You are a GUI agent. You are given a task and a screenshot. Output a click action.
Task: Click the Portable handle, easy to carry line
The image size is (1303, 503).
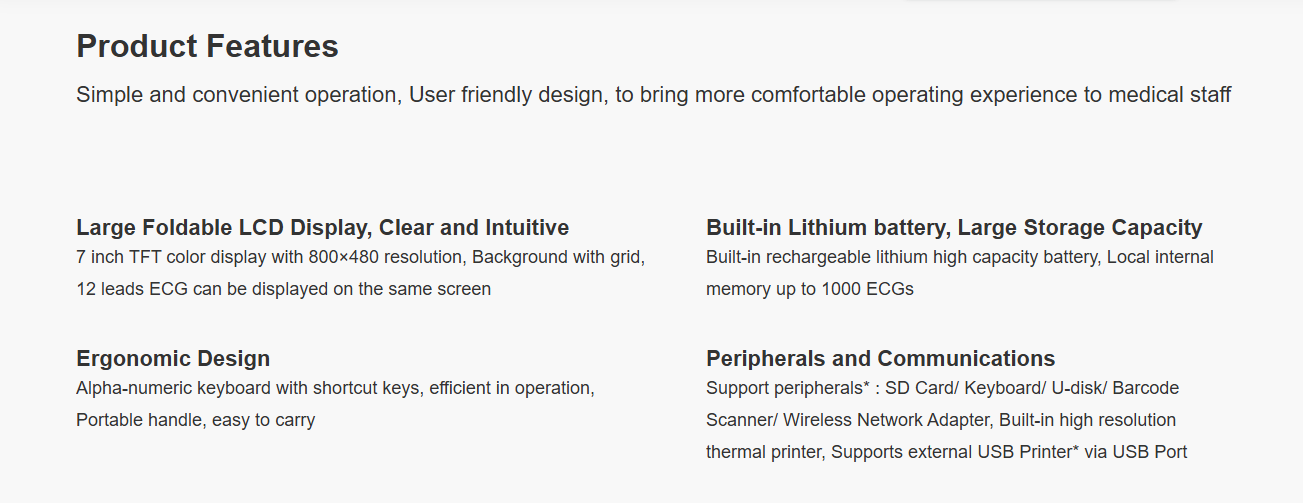click(x=195, y=420)
